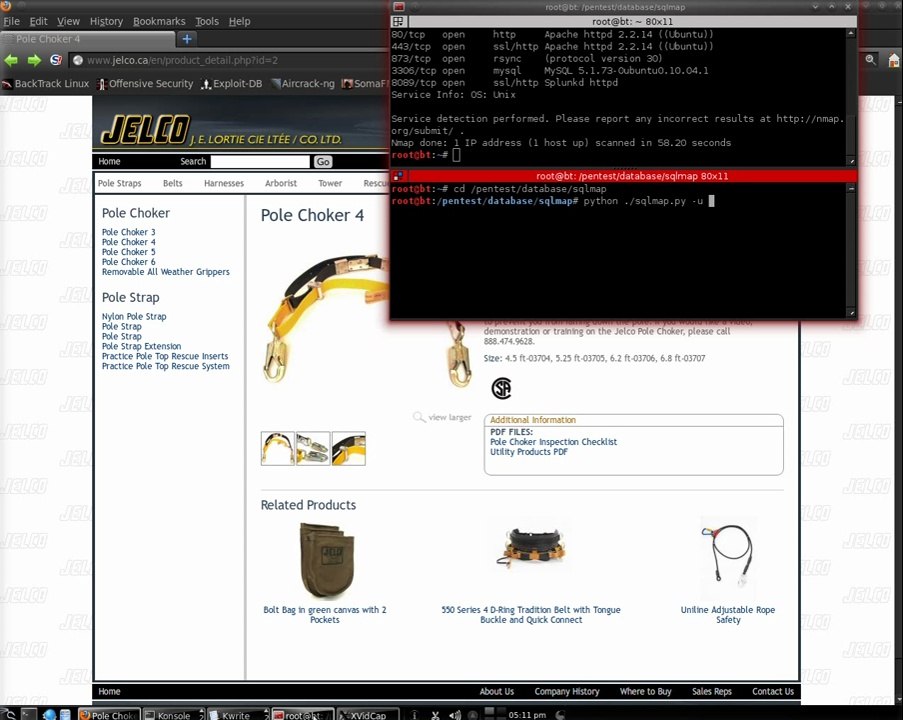Open Exploit-DB bookmark
This screenshot has width=903, height=720.
pos(232,84)
